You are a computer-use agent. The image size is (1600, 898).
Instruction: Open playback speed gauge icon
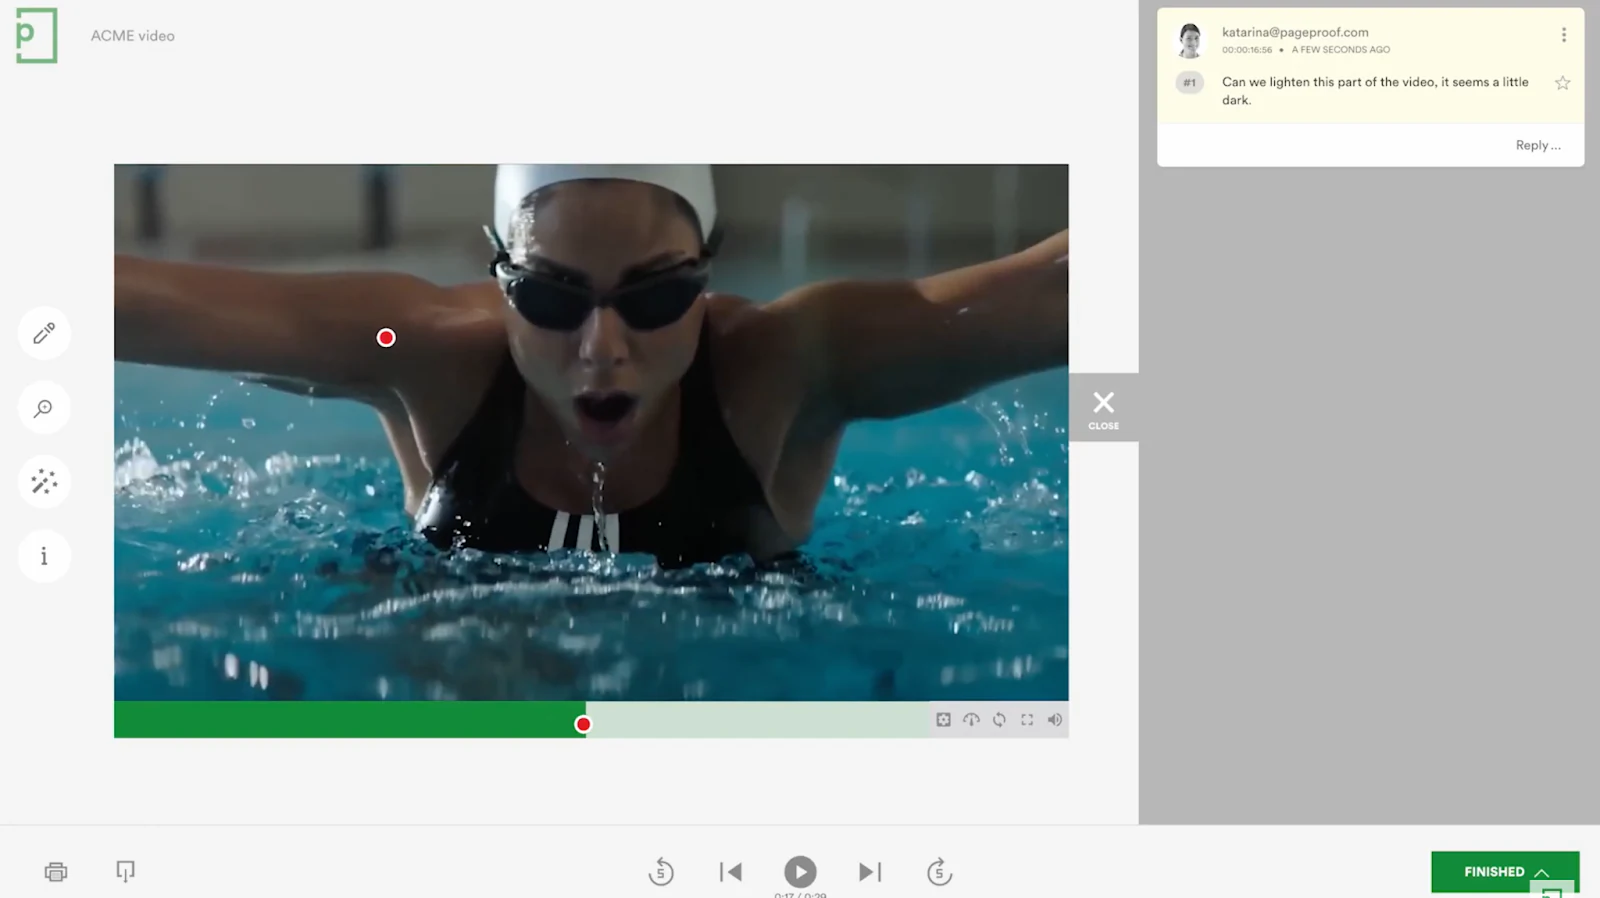971,720
